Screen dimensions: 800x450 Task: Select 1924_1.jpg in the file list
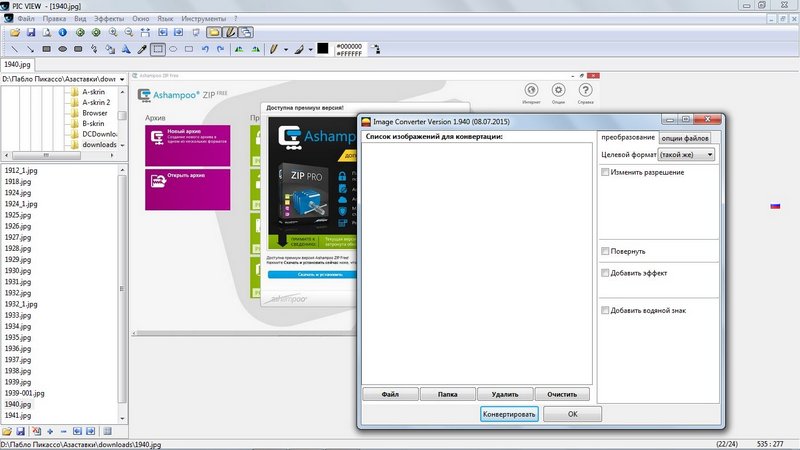21,204
